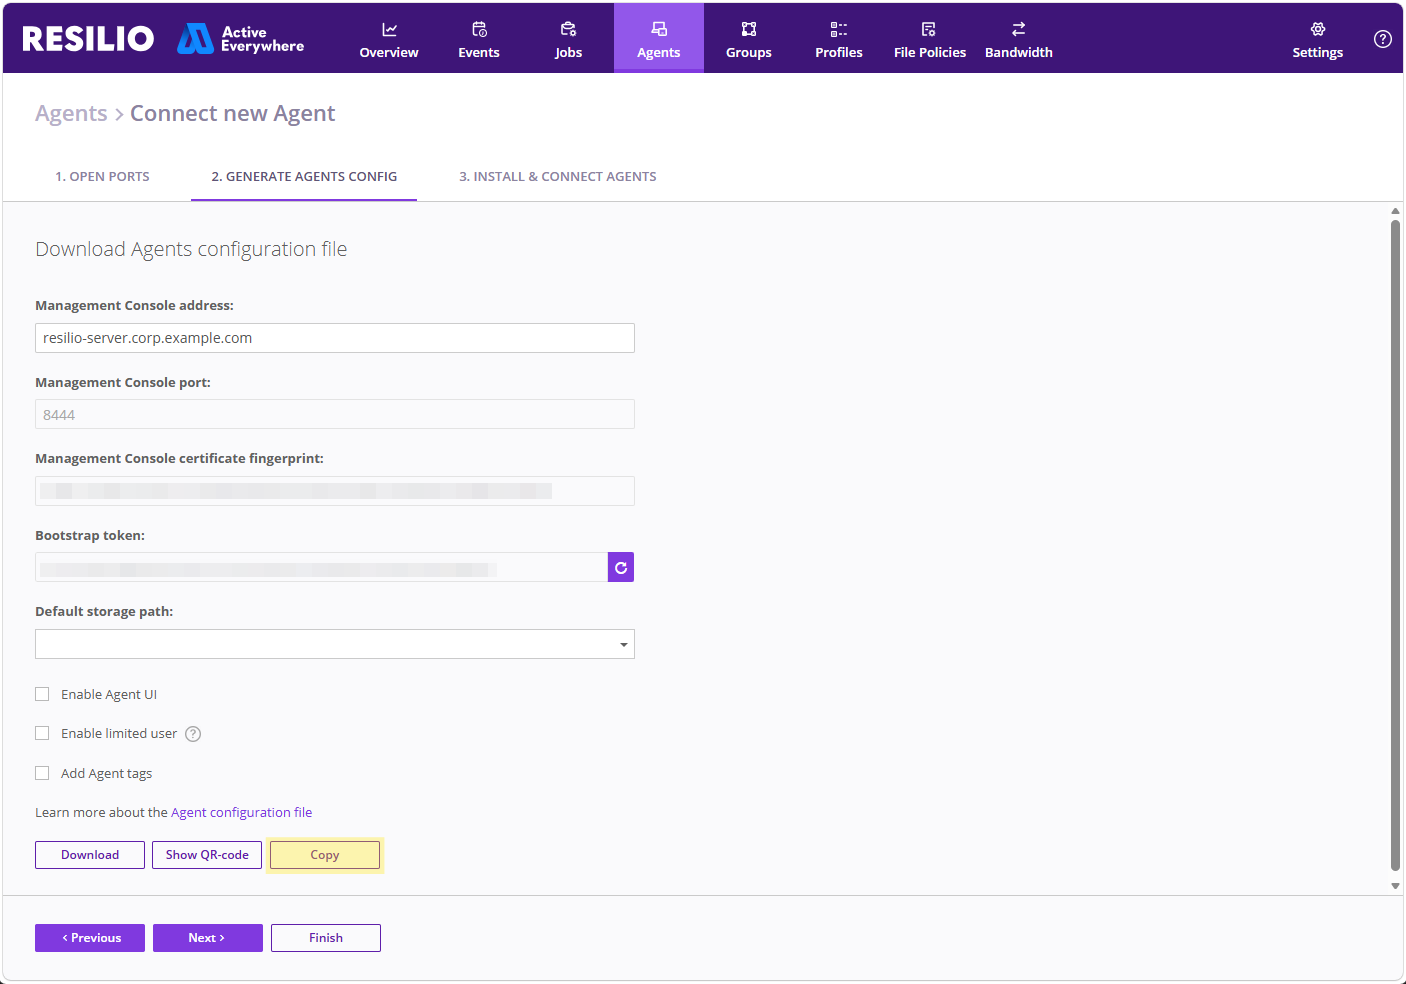This screenshot has width=1406, height=984.
Task: Go back with the Previous button
Action: click(x=90, y=938)
